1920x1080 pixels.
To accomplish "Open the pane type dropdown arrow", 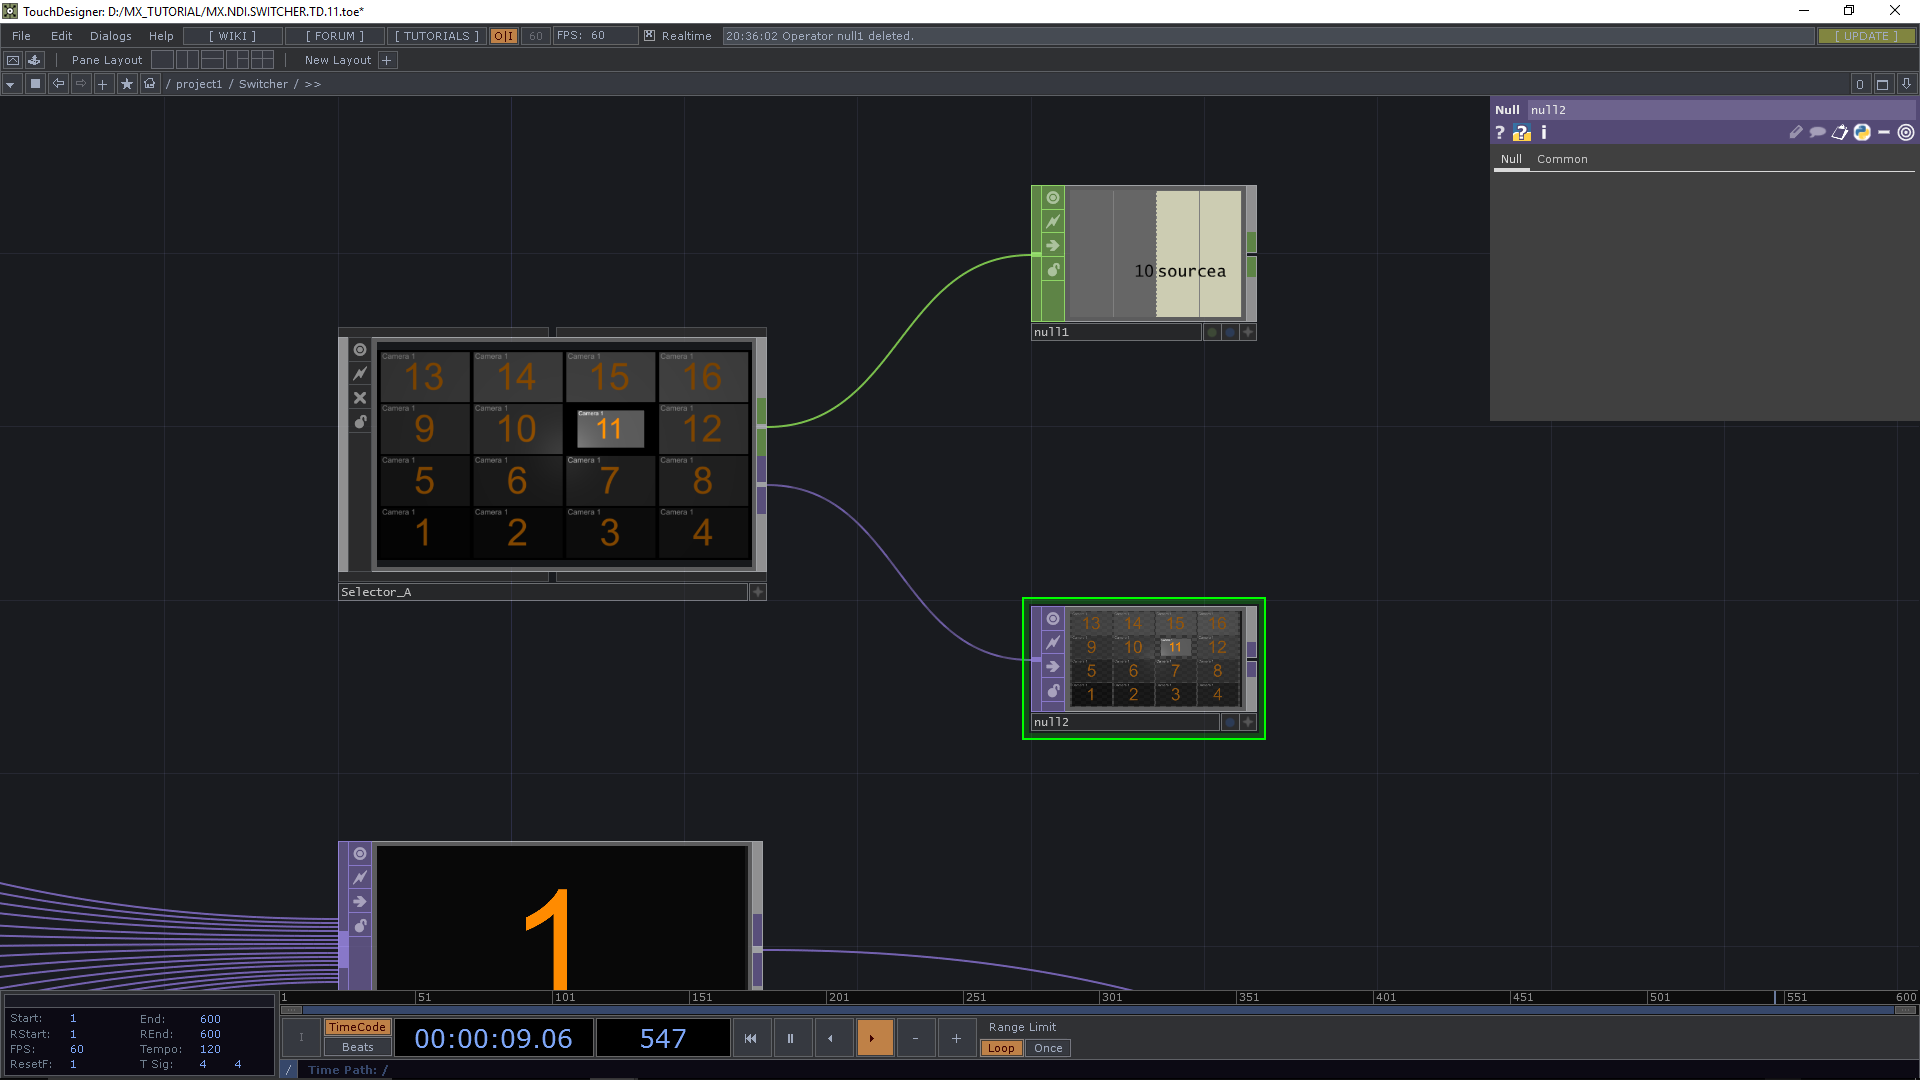I will 10,84.
